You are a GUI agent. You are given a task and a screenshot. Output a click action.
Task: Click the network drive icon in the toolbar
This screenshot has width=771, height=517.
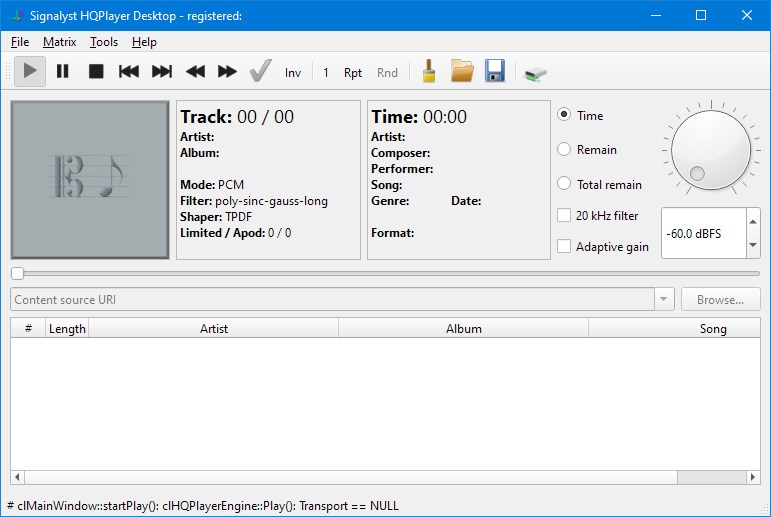tap(535, 74)
